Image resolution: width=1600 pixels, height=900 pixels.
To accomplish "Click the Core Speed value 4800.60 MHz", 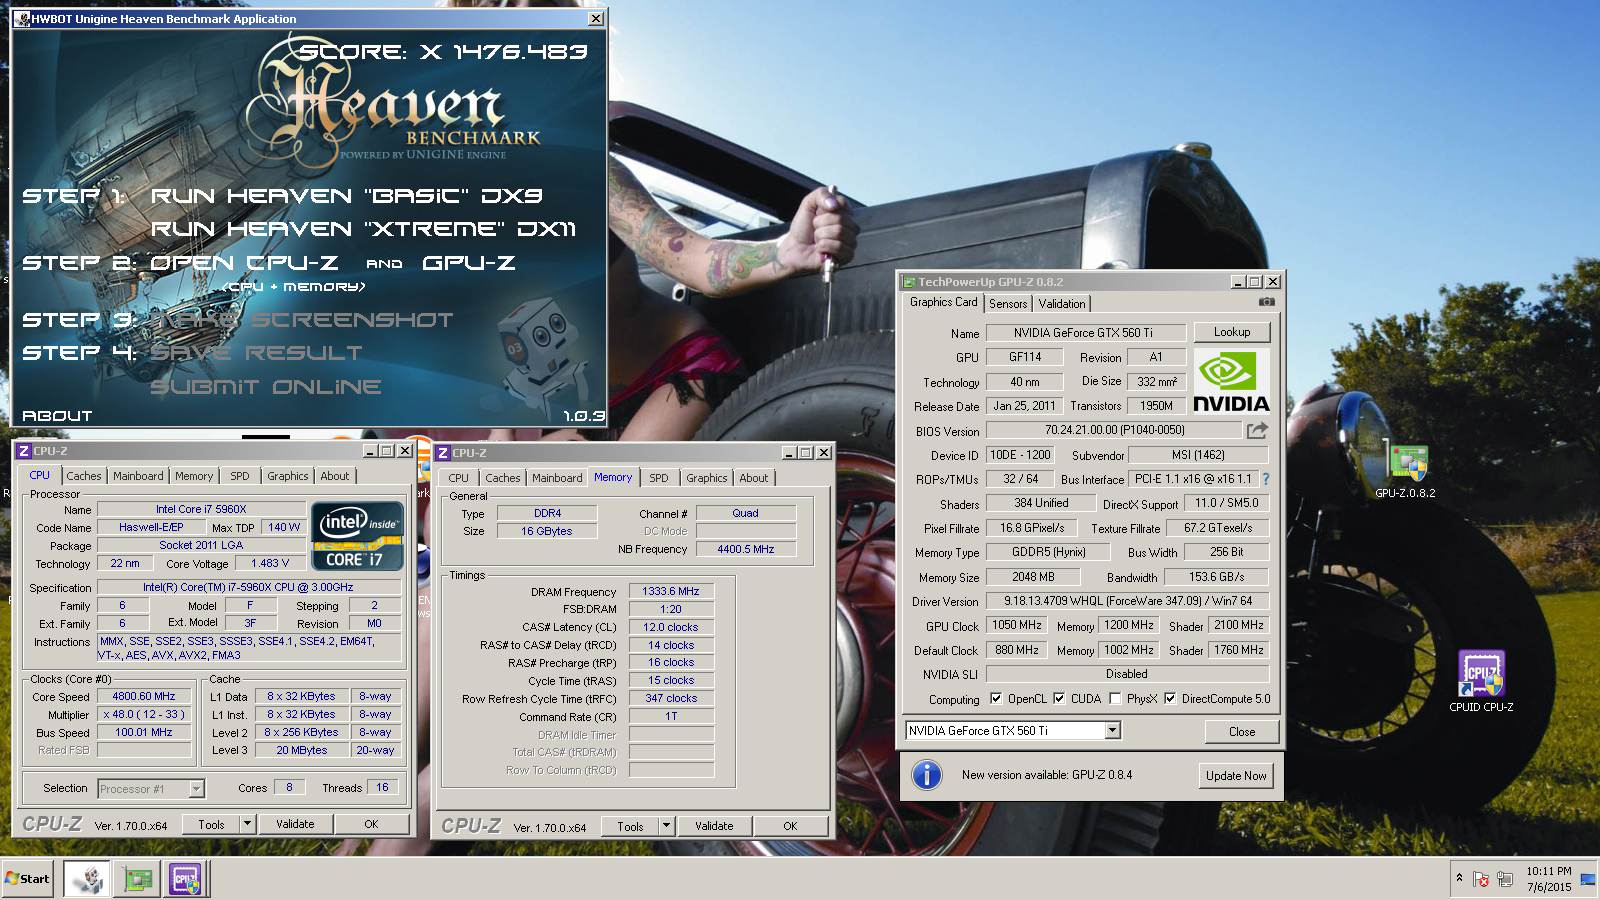I will pos(144,696).
